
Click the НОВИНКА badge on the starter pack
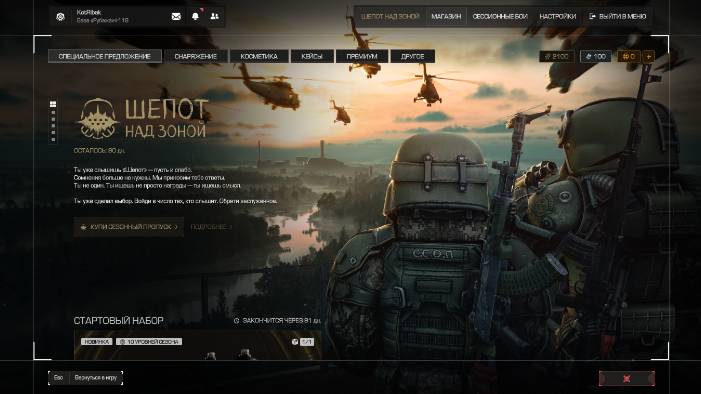click(x=97, y=342)
